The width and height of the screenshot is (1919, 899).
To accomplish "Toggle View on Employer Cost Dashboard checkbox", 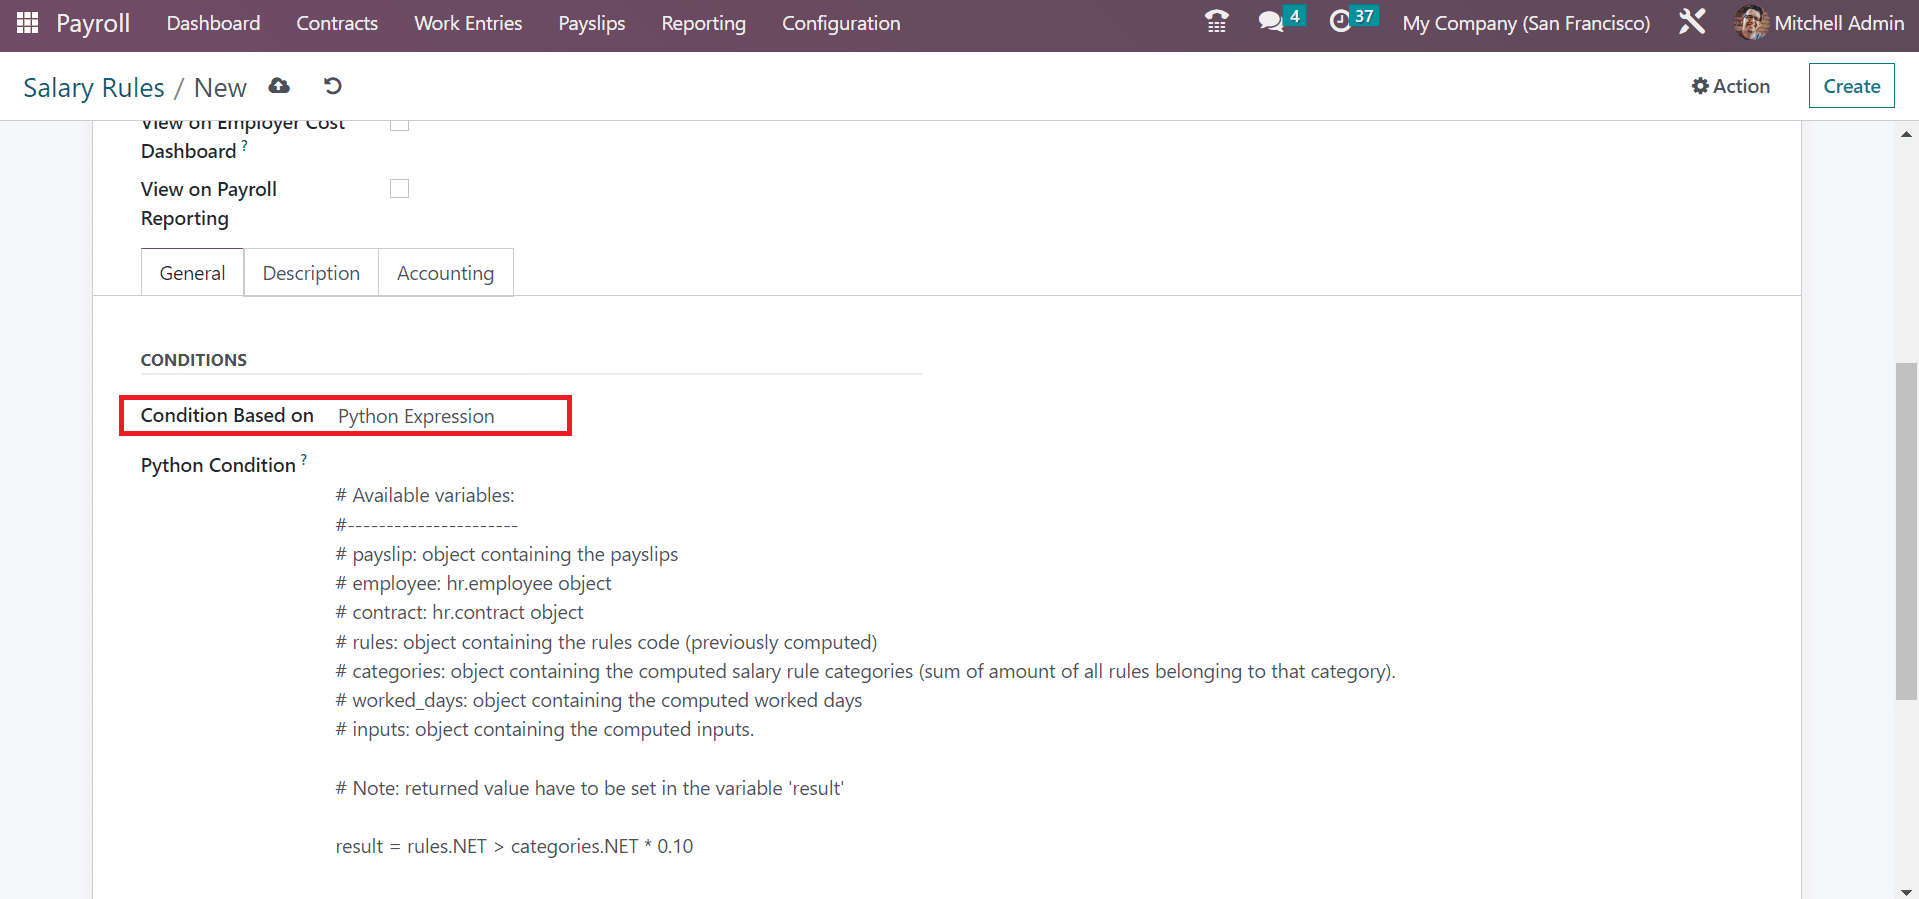I will pos(400,125).
